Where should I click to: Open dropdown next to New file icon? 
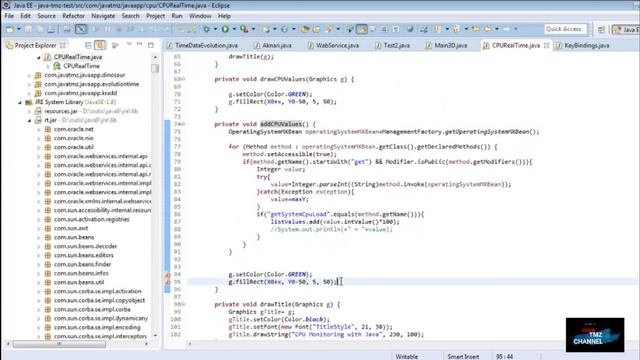tap(18, 29)
